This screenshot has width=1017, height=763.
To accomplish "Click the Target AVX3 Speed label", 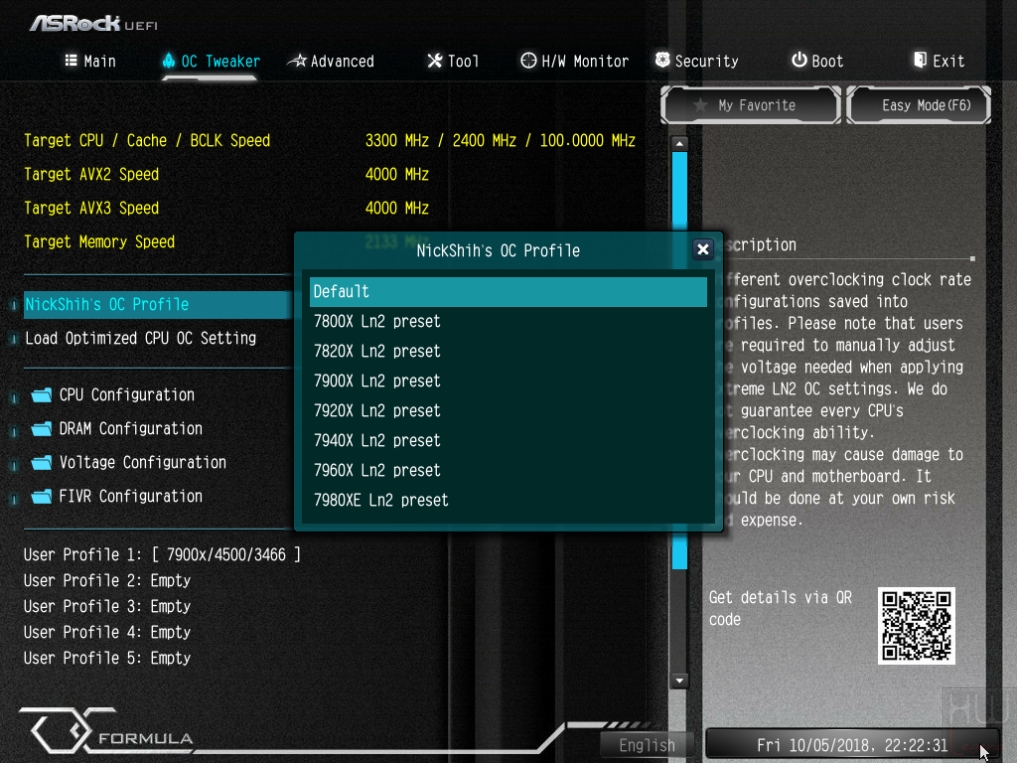I will click(x=91, y=208).
